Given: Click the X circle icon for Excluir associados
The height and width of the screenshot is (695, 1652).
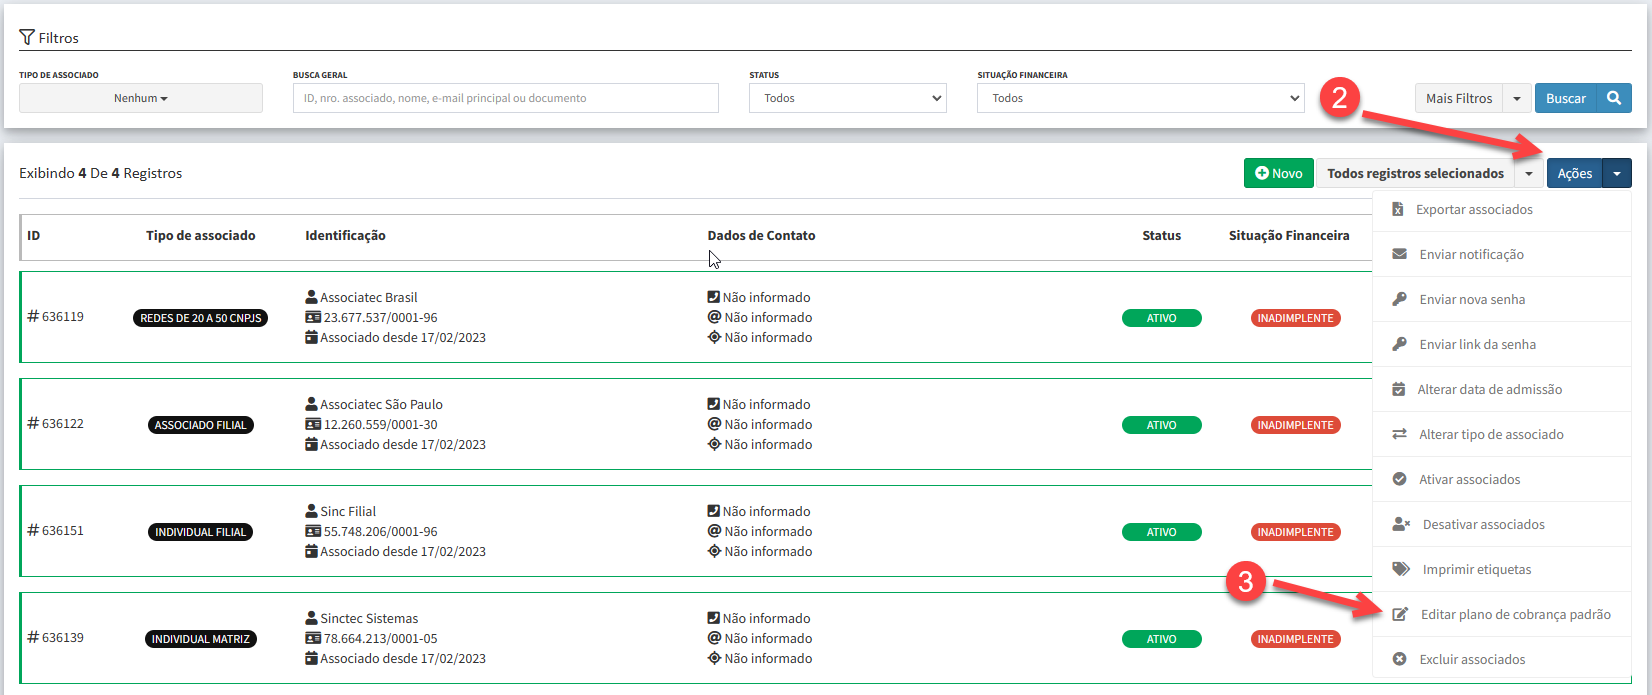Looking at the screenshot, I should [x=1400, y=659].
